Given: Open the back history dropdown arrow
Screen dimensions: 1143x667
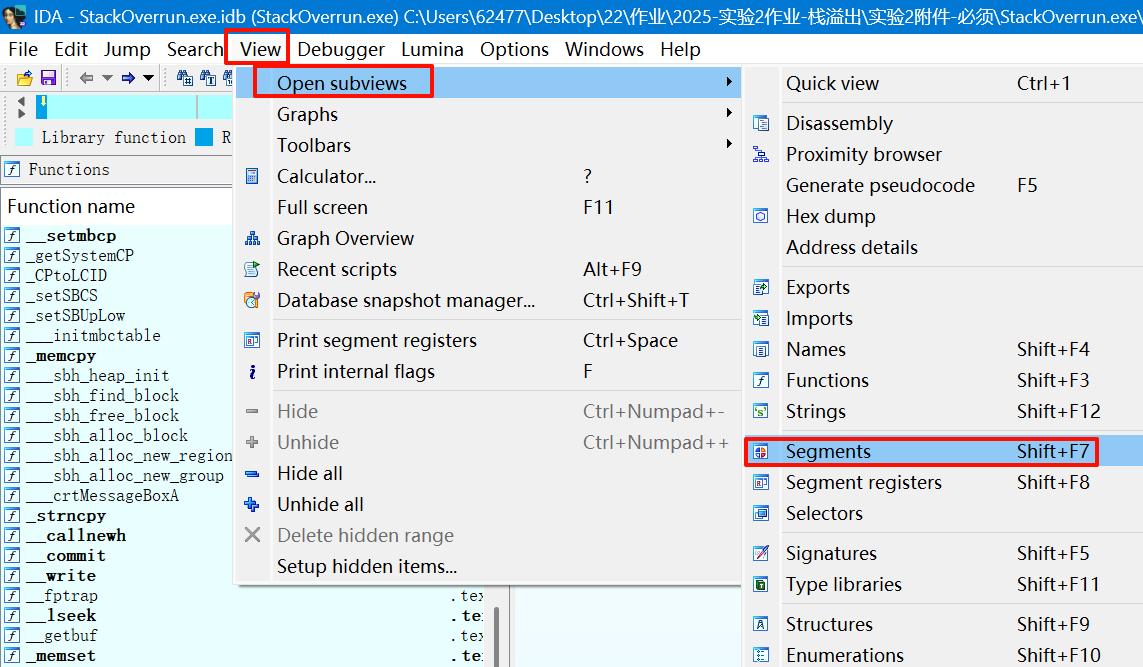Looking at the screenshot, I should [x=107, y=78].
